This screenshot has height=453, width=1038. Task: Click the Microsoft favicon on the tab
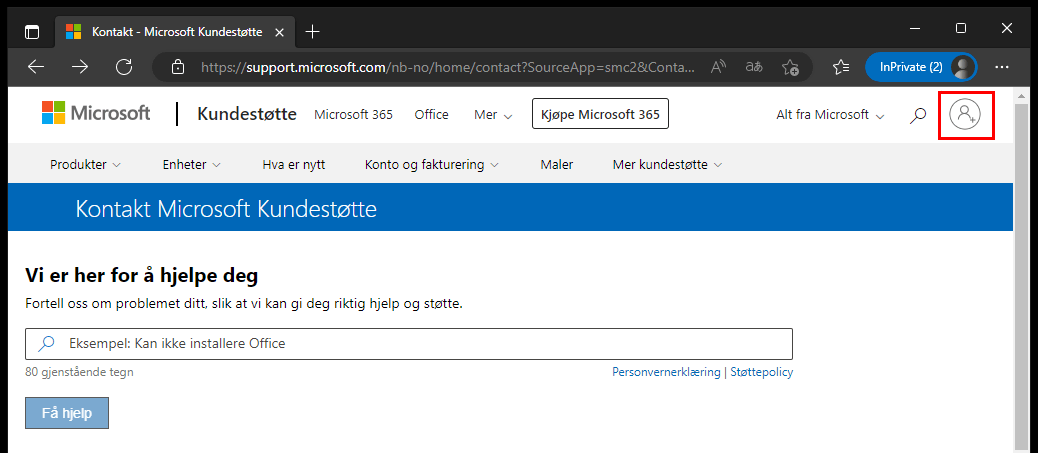tap(73, 32)
